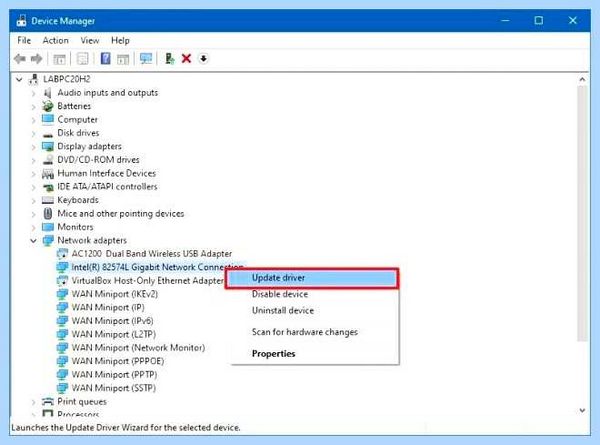Click the DVD/CD-ROM drives icon
600x445 pixels.
coord(47,160)
